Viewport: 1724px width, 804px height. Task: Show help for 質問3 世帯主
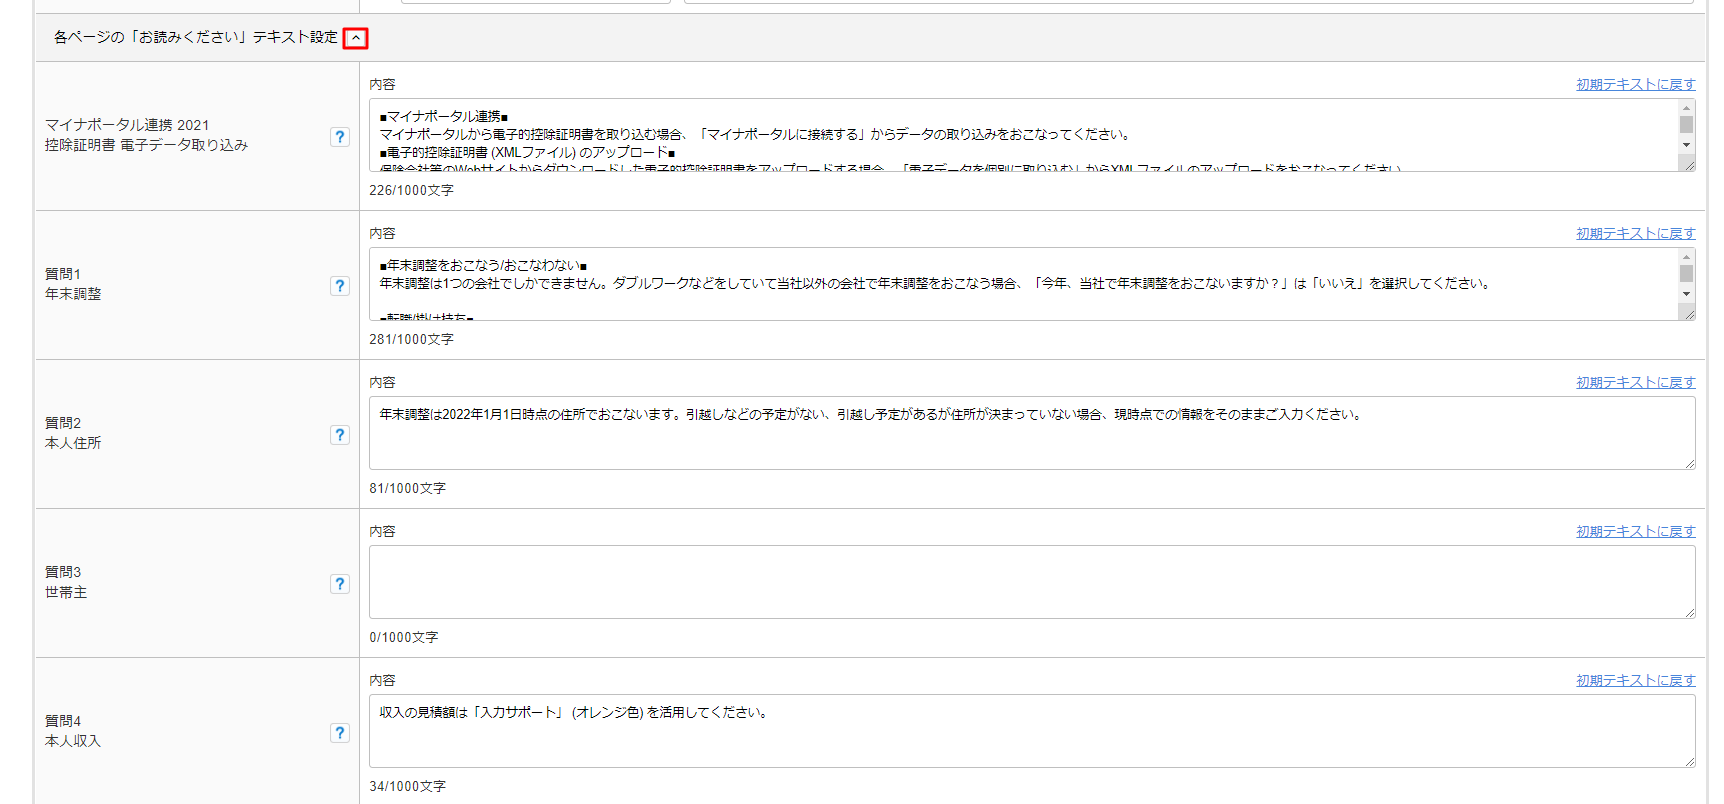(340, 584)
